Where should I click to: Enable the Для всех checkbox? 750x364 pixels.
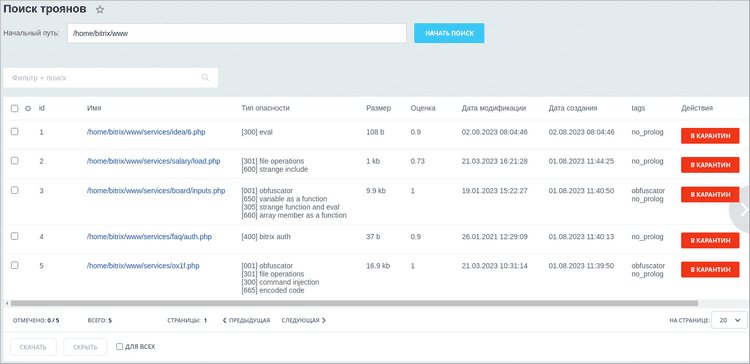[120, 346]
